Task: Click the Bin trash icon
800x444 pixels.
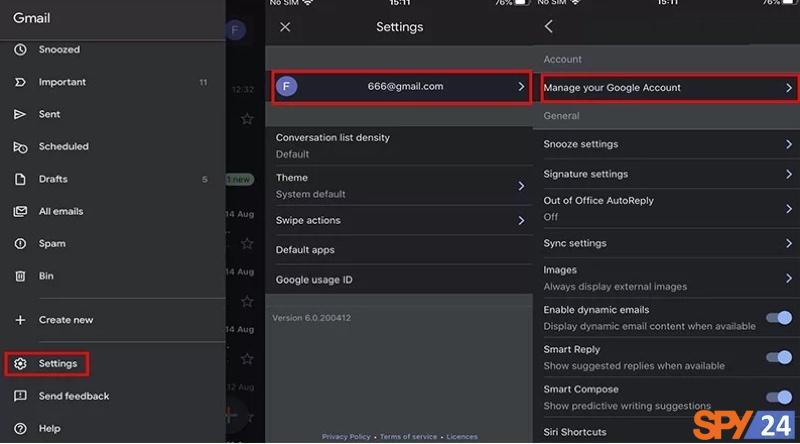Action: click(x=20, y=276)
